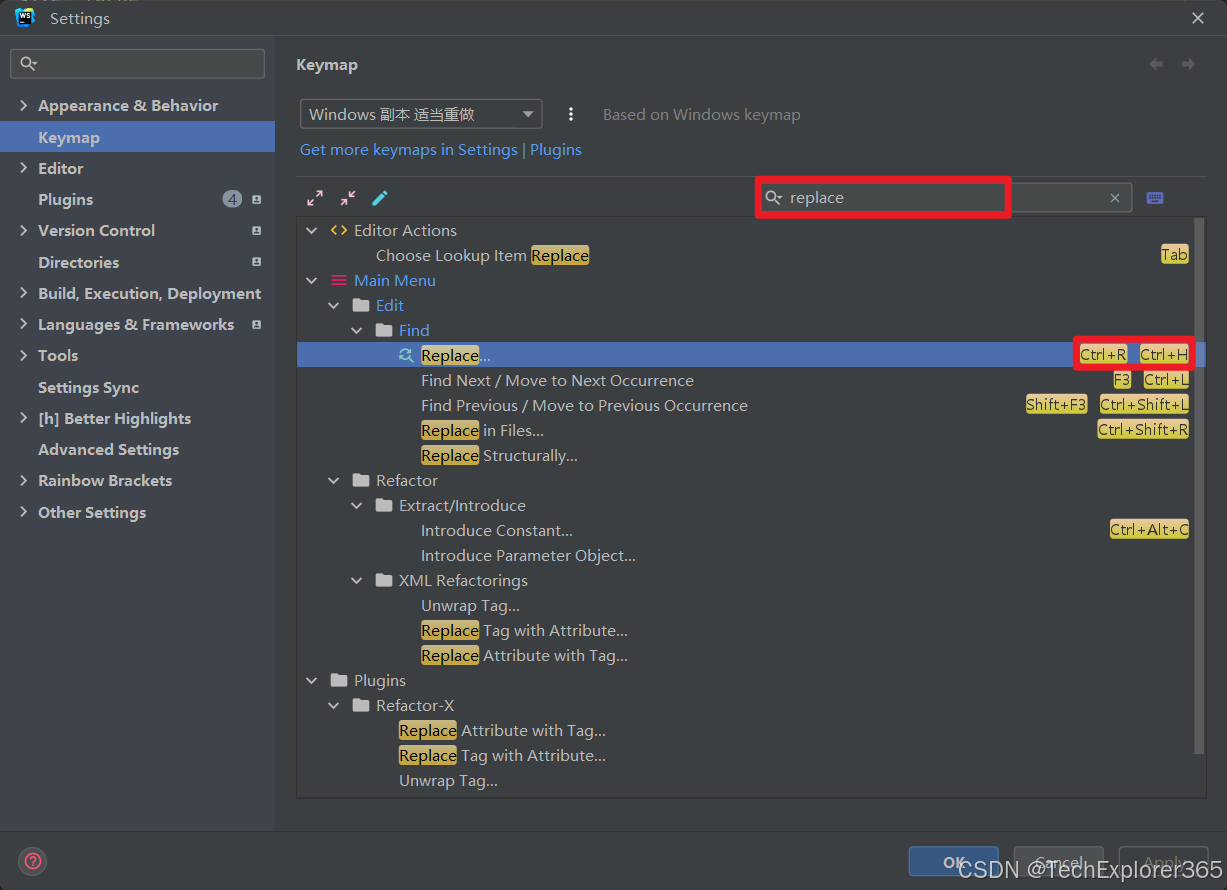This screenshot has width=1227, height=890.
Task: Go forward with the right arrow icon
Action: pos(1188,64)
